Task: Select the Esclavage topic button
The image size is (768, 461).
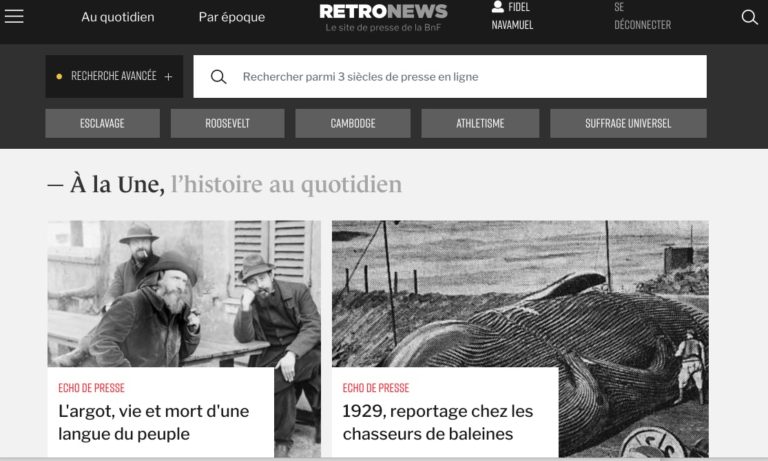Action: tap(102, 123)
